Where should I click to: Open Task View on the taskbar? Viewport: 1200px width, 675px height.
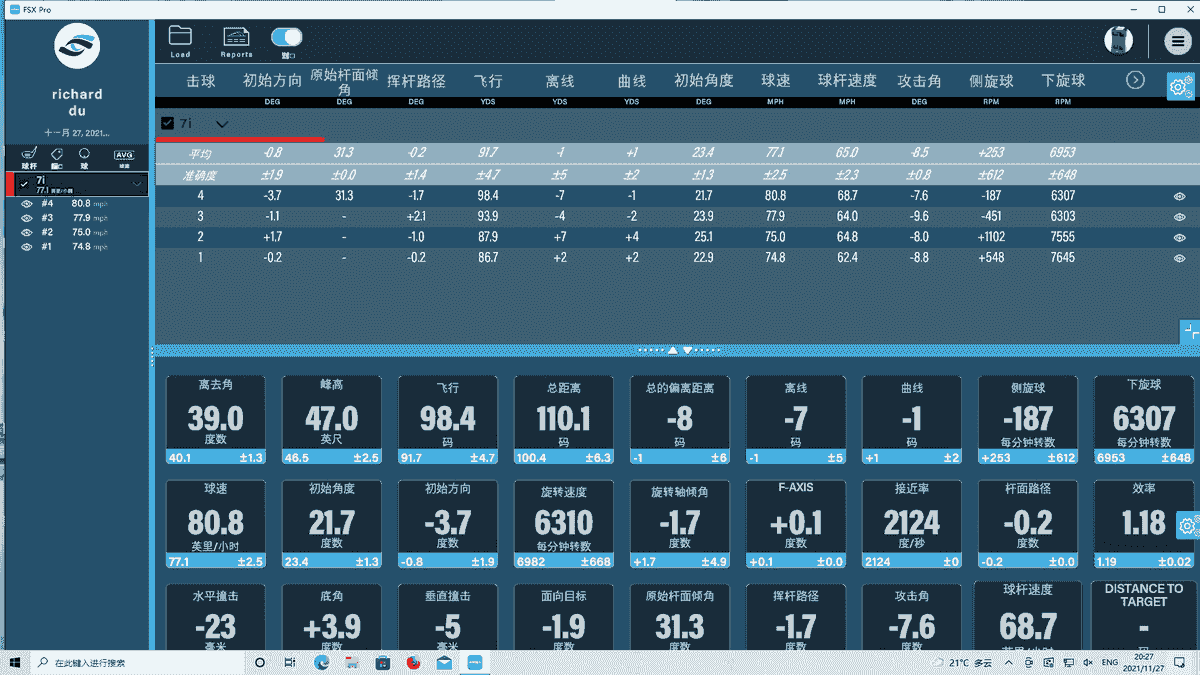click(x=290, y=662)
